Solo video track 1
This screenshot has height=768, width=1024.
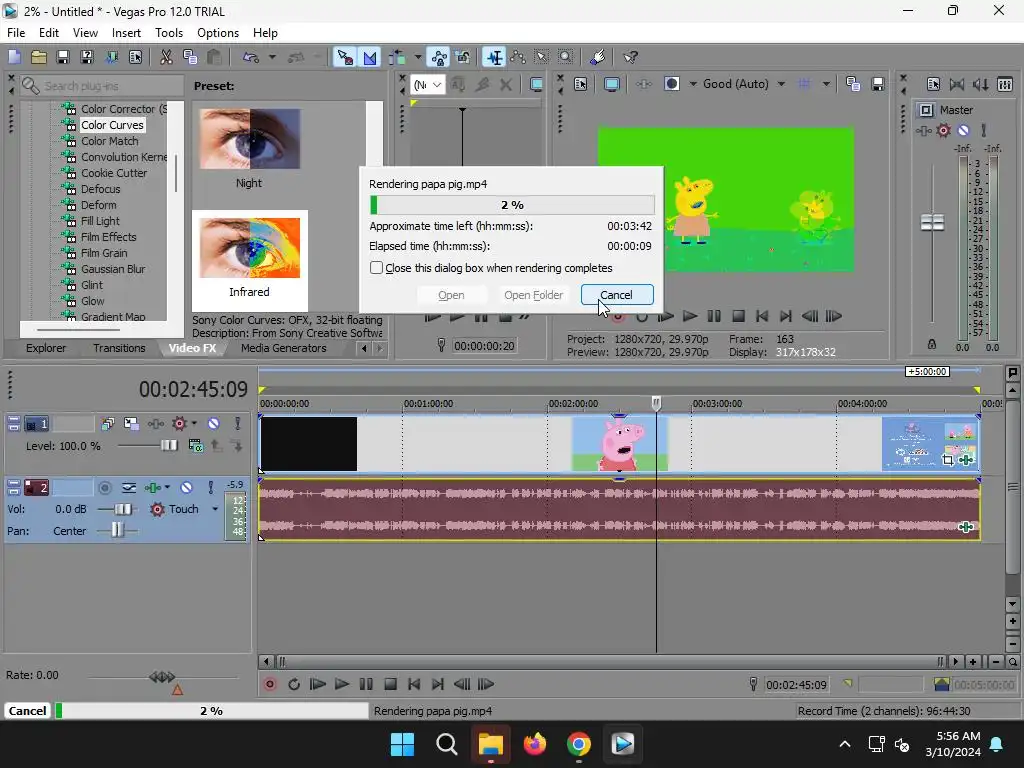click(238, 423)
